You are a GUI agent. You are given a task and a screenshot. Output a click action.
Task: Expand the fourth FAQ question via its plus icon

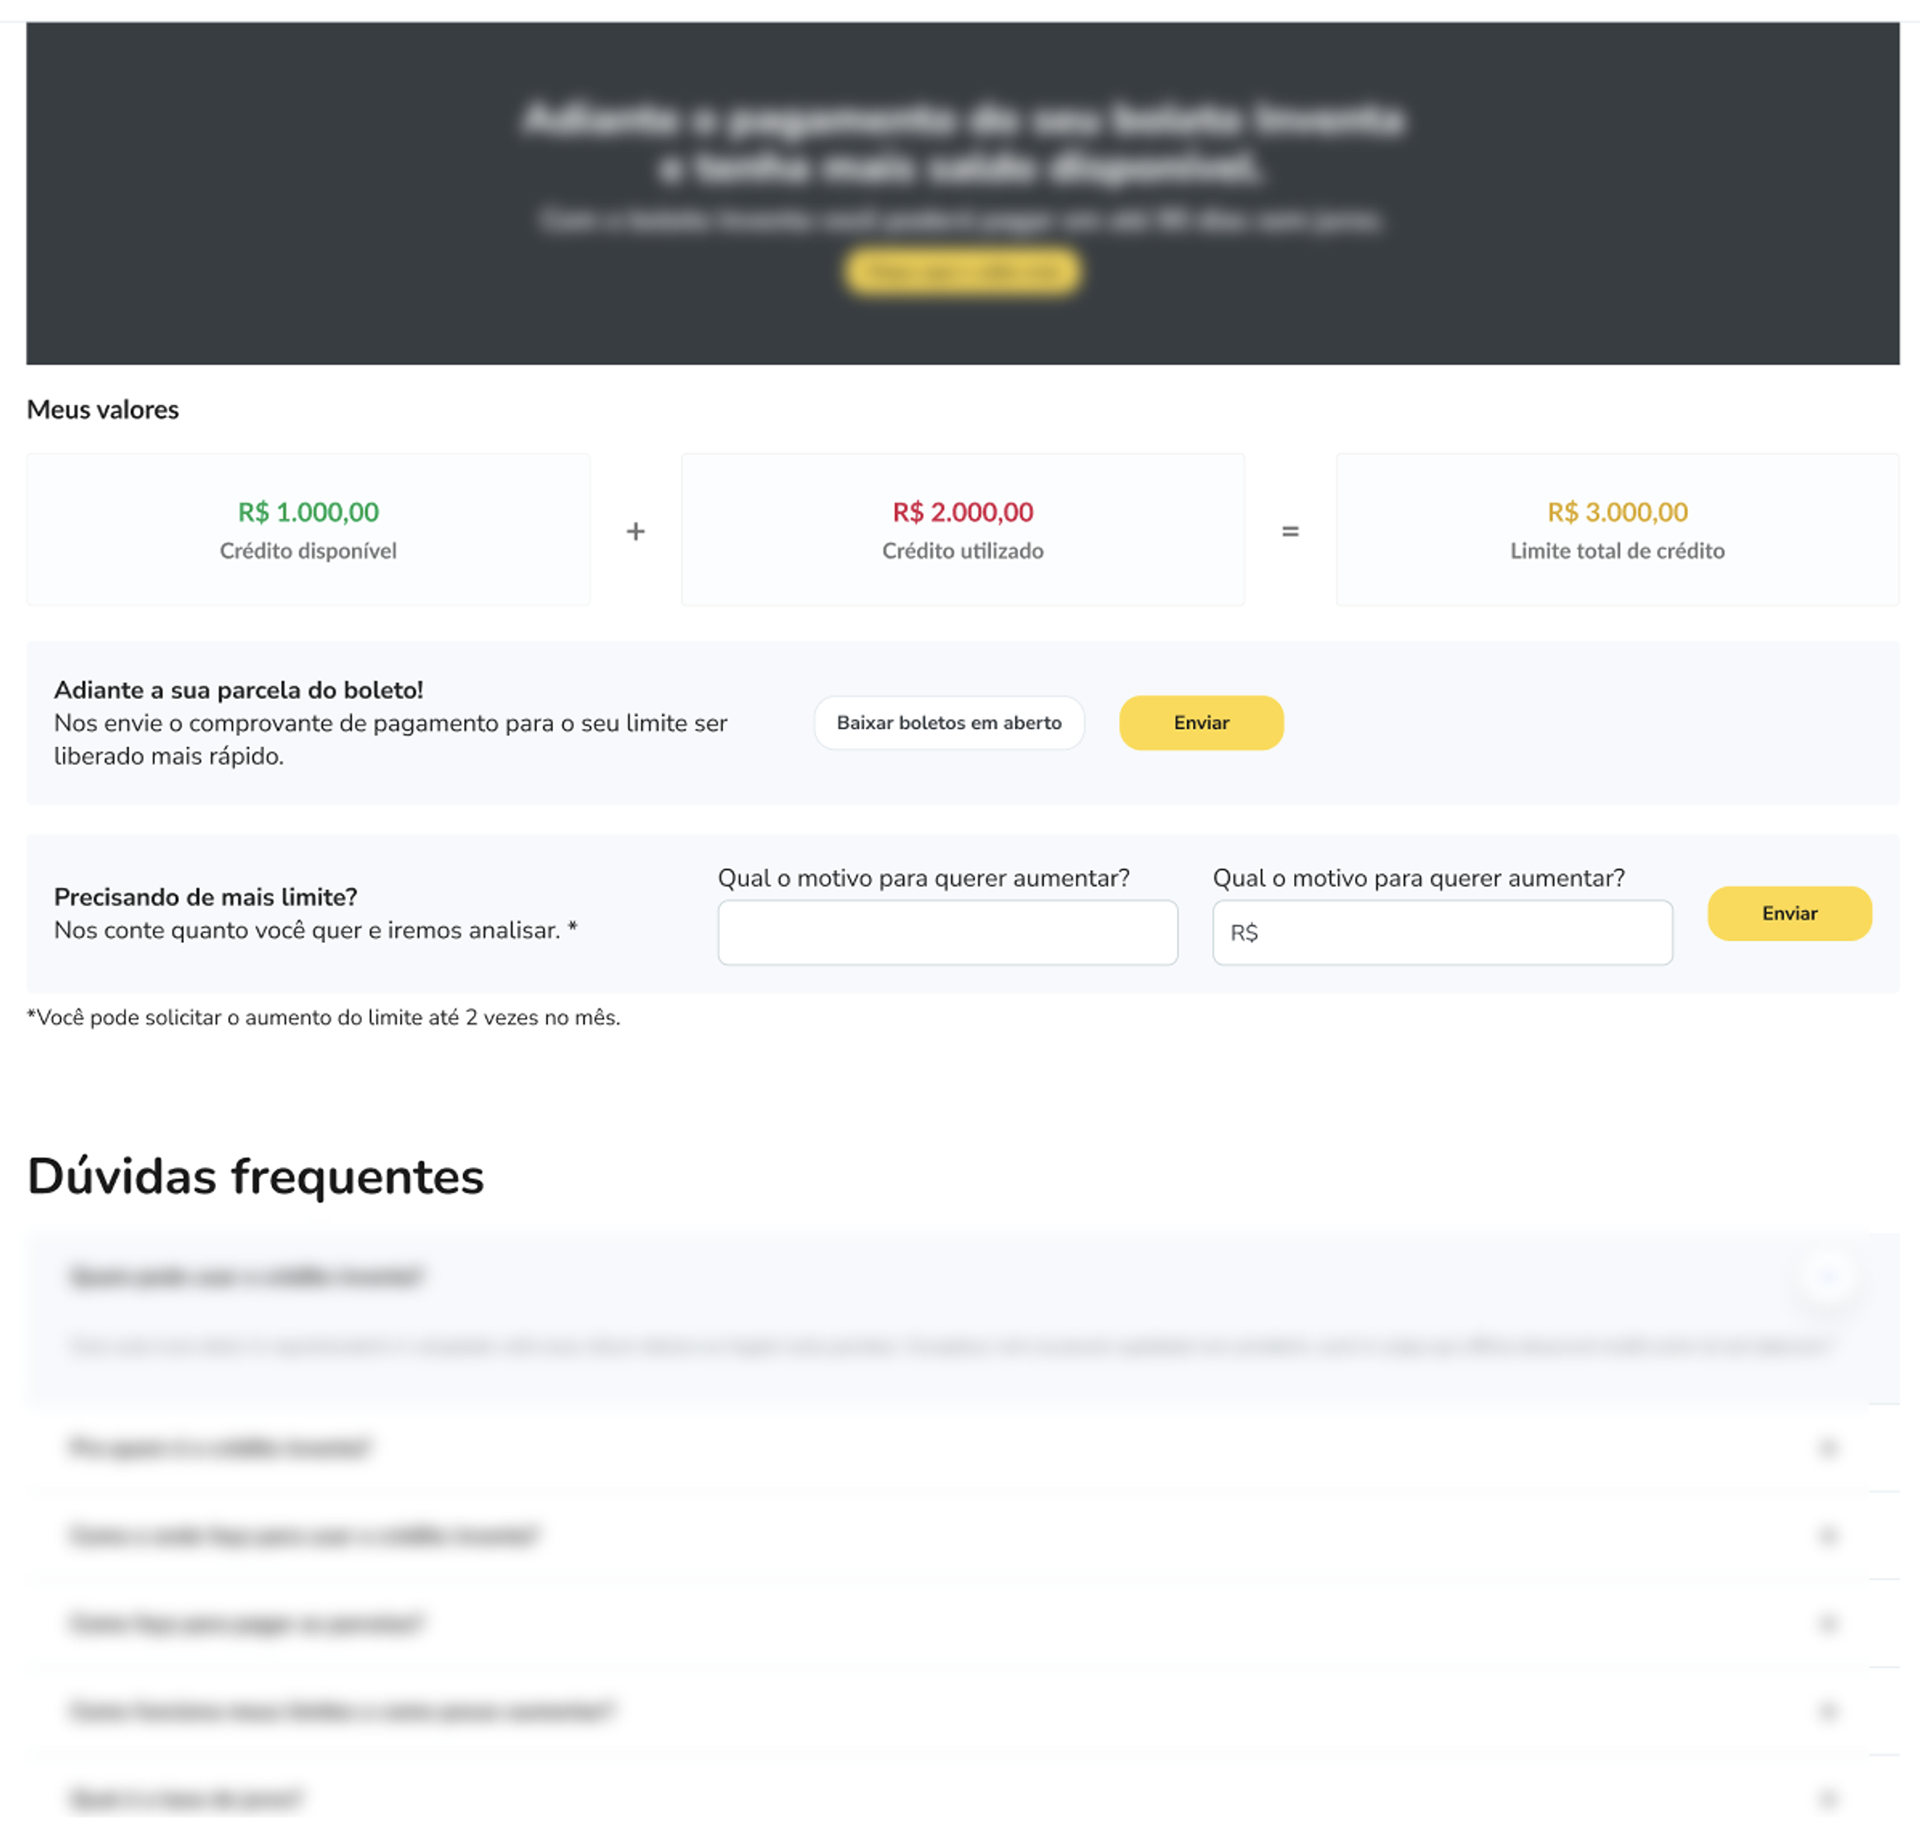click(x=1827, y=1623)
